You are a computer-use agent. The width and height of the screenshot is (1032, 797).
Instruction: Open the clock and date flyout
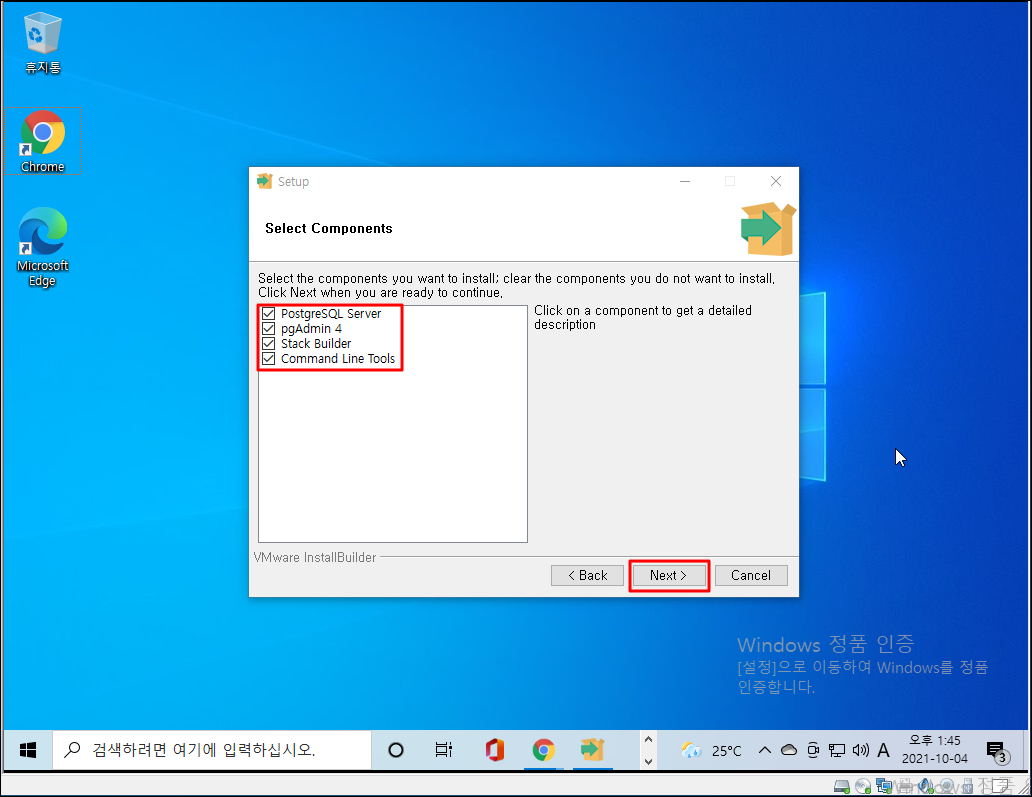(x=935, y=750)
